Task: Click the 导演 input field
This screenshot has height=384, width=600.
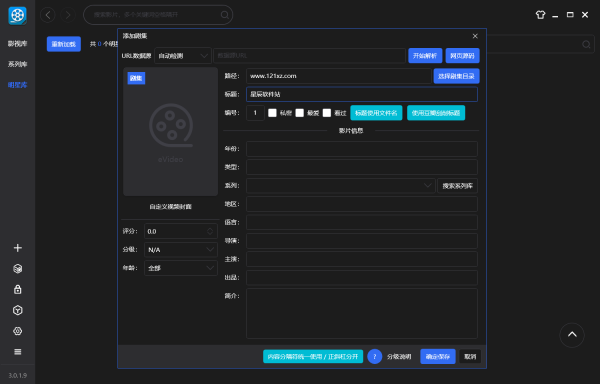Action: [362, 241]
